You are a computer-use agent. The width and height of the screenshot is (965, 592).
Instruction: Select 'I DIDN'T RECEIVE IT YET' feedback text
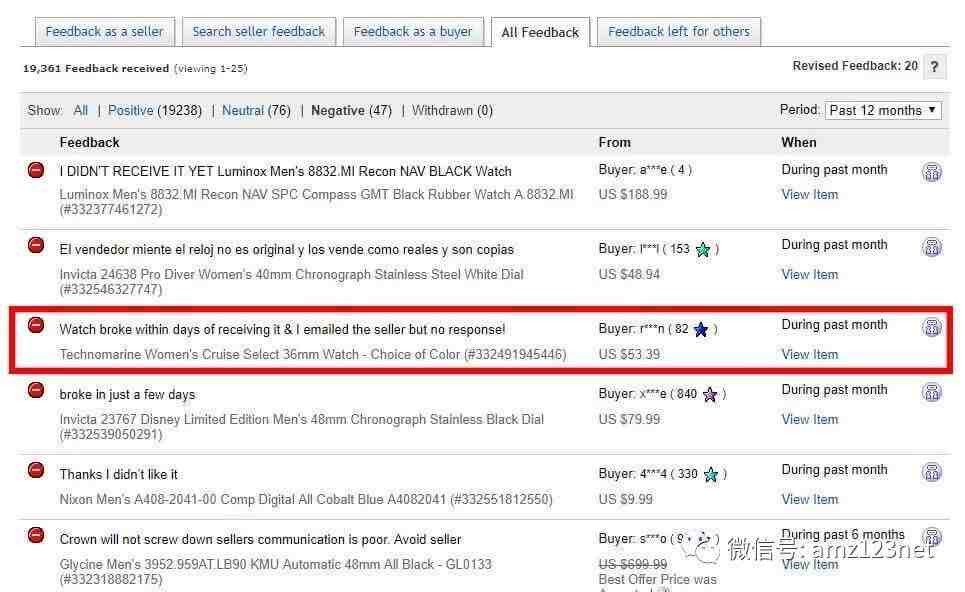point(286,171)
